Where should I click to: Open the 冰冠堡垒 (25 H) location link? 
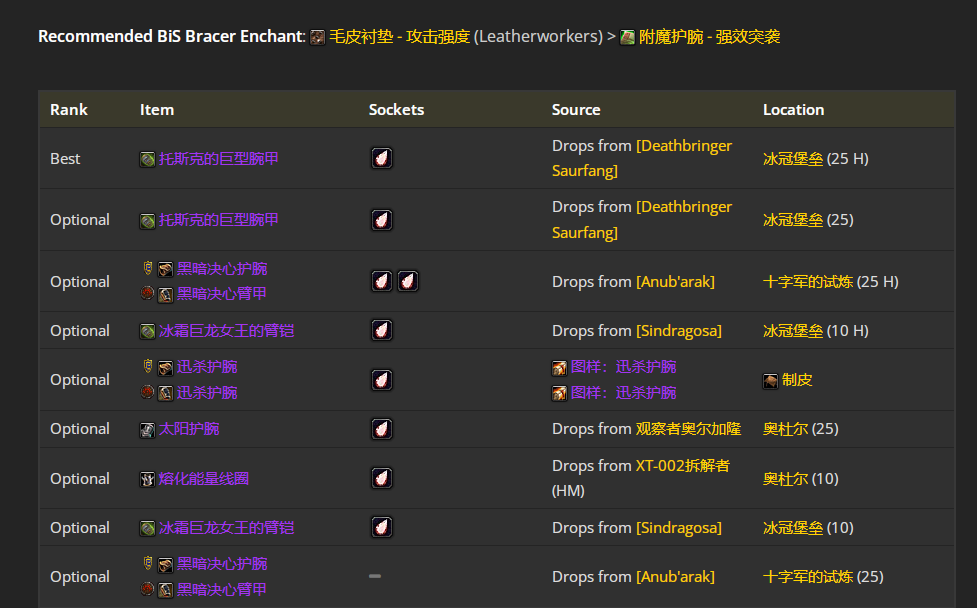(x=789, y=158)
